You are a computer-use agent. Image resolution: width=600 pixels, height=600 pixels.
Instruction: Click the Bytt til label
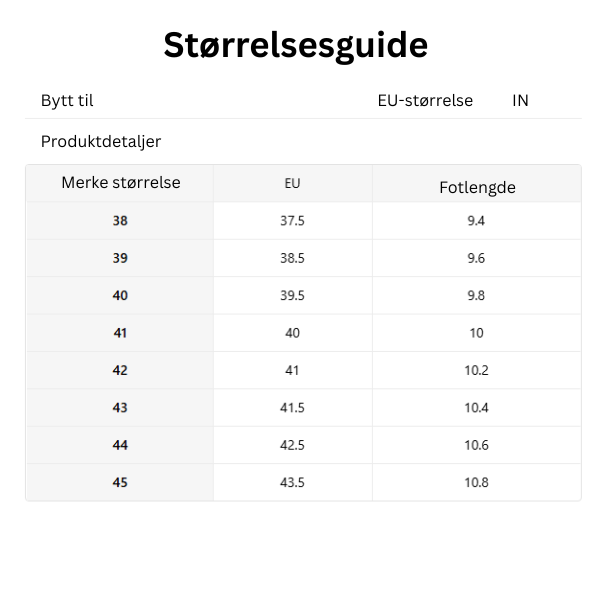[x=67, y=101]
